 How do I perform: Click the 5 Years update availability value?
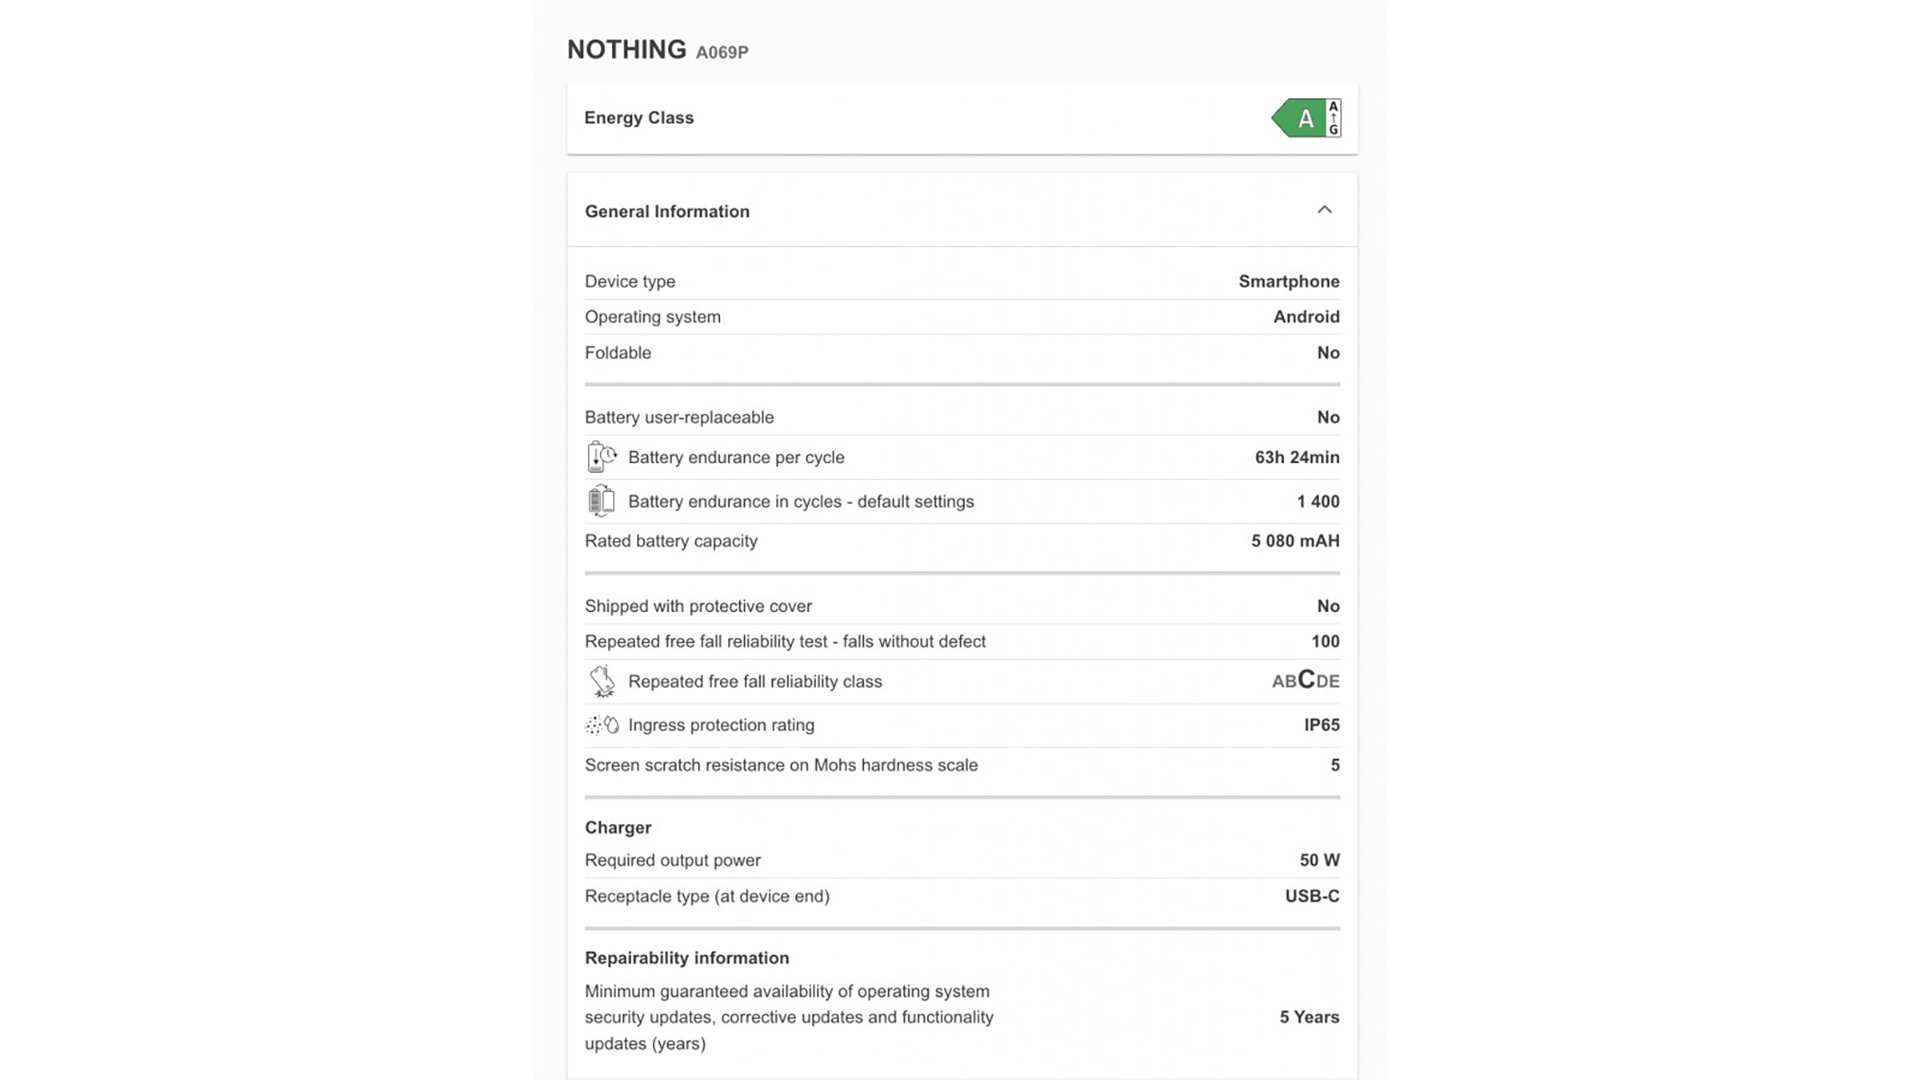pyautogui.click(x=1309, y=1017)
